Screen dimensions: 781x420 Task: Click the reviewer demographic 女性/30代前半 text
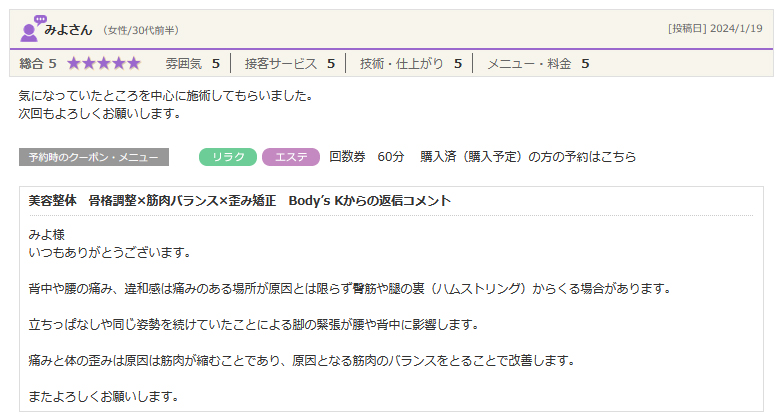[141, 30]
